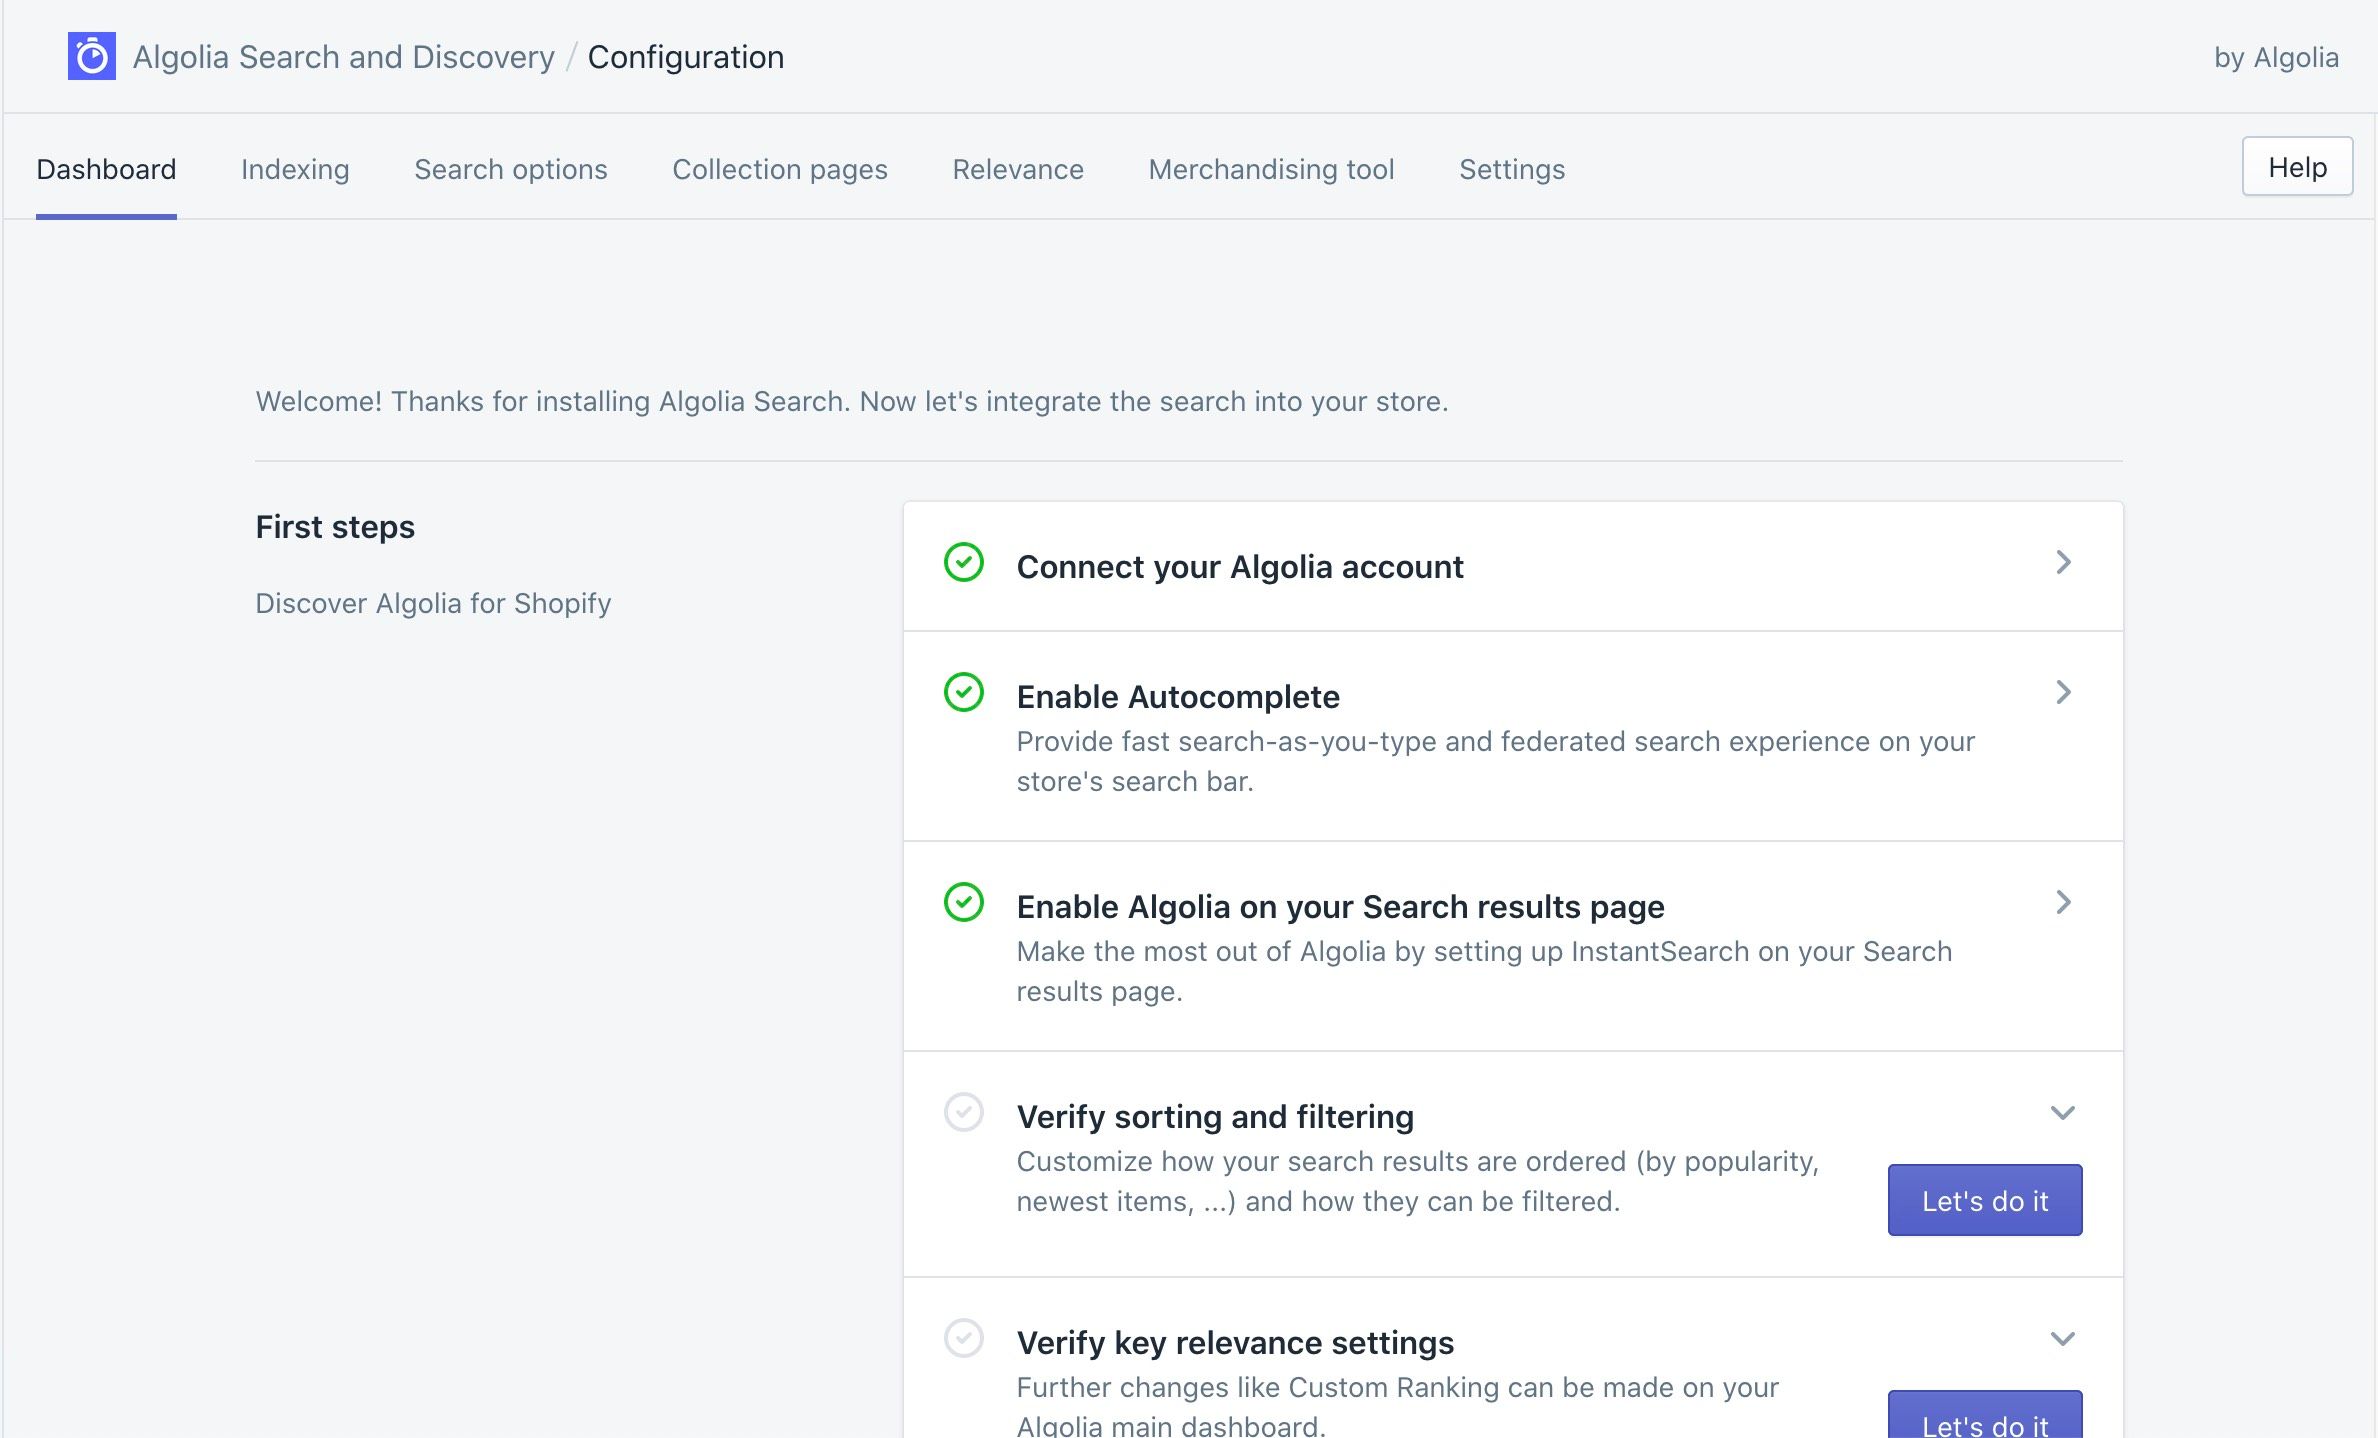Select the Settings tab
Image resolution: width=2378 pixels, height=1438 pixels.
[x=1510, y=168]
